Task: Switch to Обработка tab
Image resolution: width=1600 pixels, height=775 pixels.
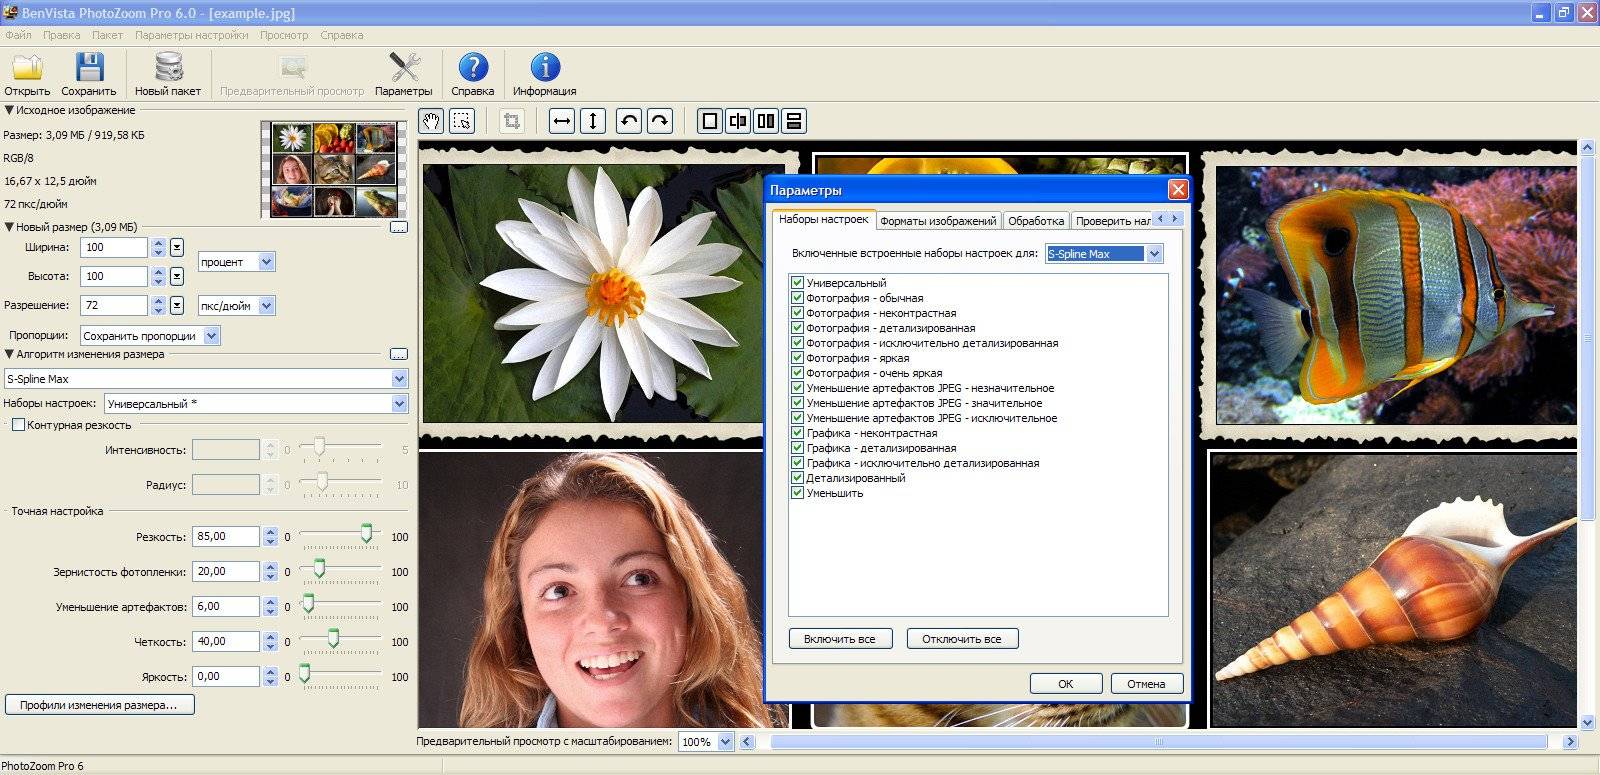Action: coord(1036,221)
